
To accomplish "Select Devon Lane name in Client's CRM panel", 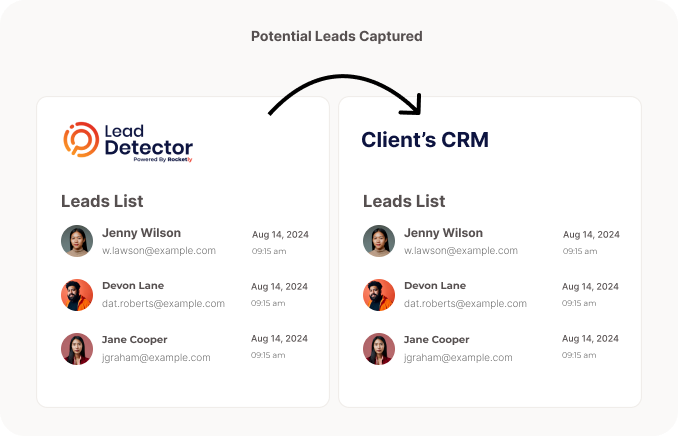I will (x=435, y=285).
